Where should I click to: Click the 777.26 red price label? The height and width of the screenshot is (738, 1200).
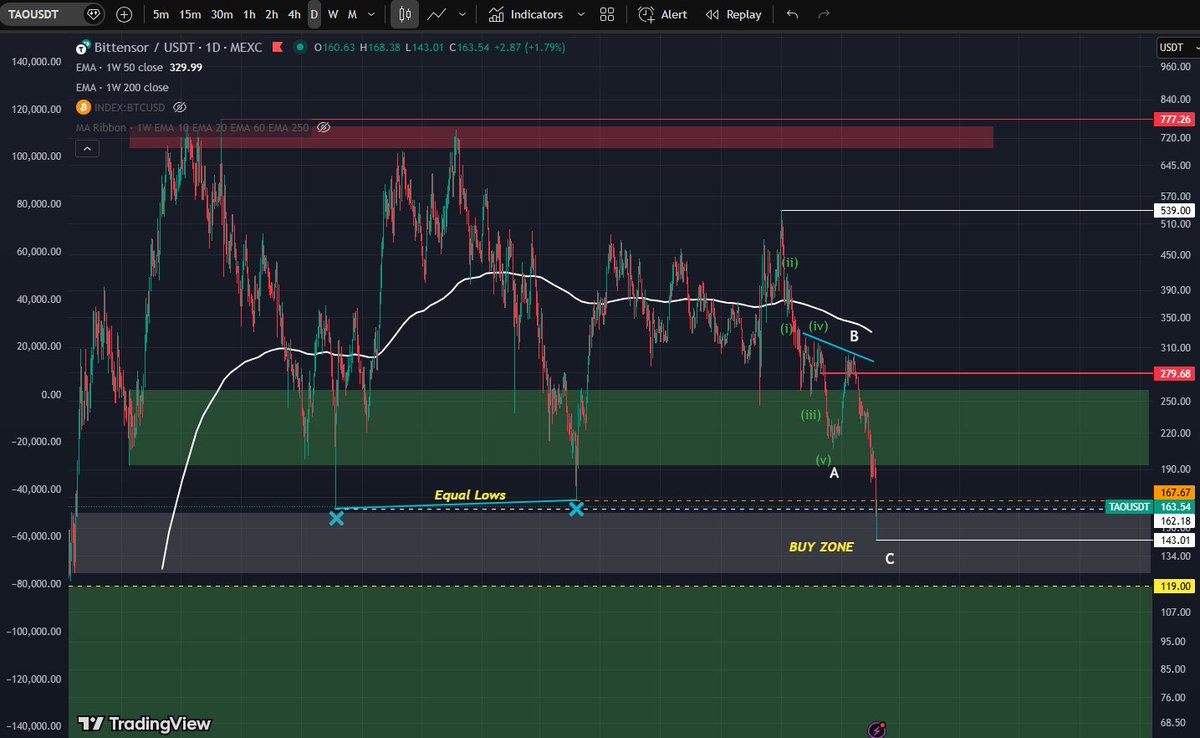tap(1173, 119)
